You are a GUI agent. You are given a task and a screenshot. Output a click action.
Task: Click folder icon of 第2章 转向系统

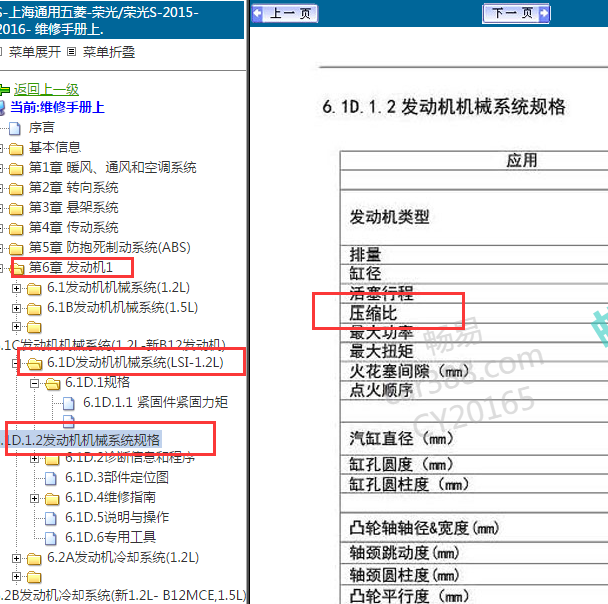16,189
